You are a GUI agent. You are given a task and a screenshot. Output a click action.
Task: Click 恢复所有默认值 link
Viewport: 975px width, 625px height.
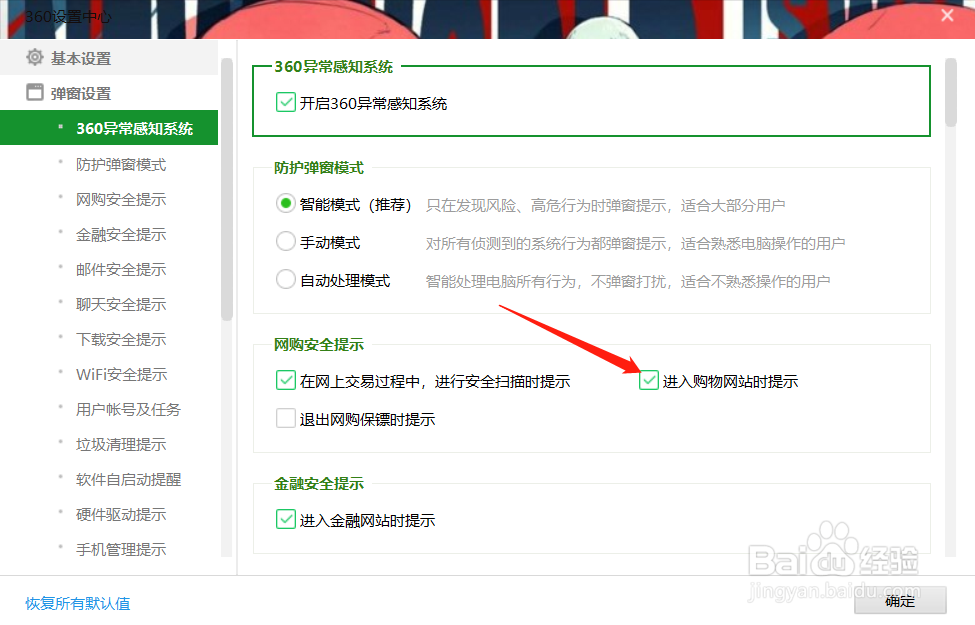[78, 603]
